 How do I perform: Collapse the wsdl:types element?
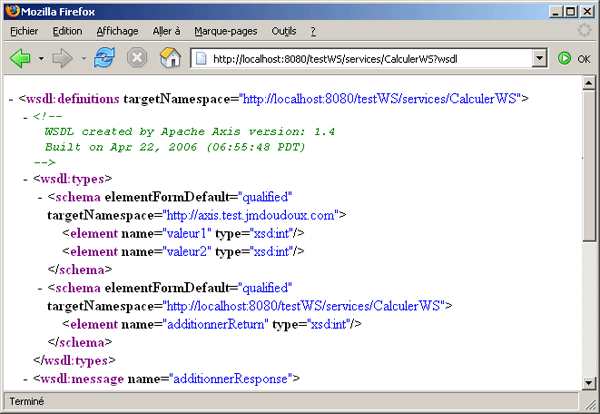point(25,180)
